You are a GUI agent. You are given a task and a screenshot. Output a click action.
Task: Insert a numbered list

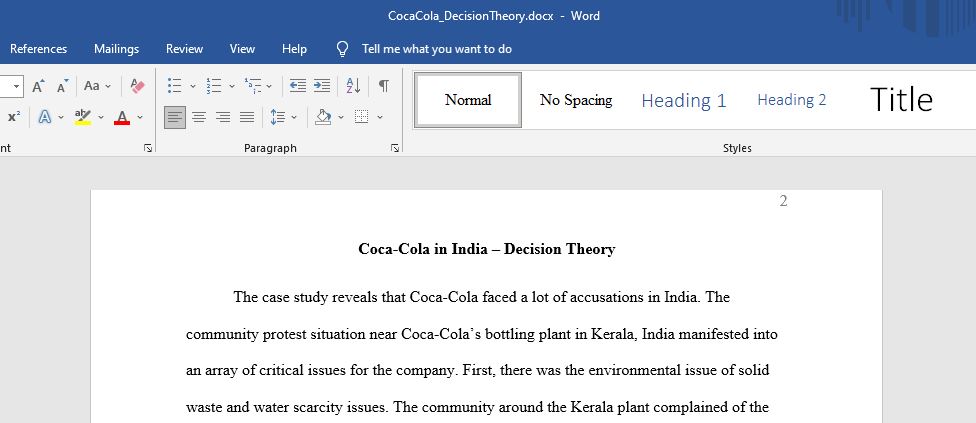(214, 86)
